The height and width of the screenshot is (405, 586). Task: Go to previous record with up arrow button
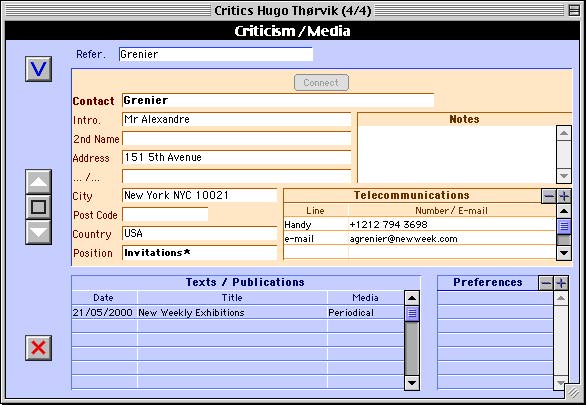click(38, 182)
